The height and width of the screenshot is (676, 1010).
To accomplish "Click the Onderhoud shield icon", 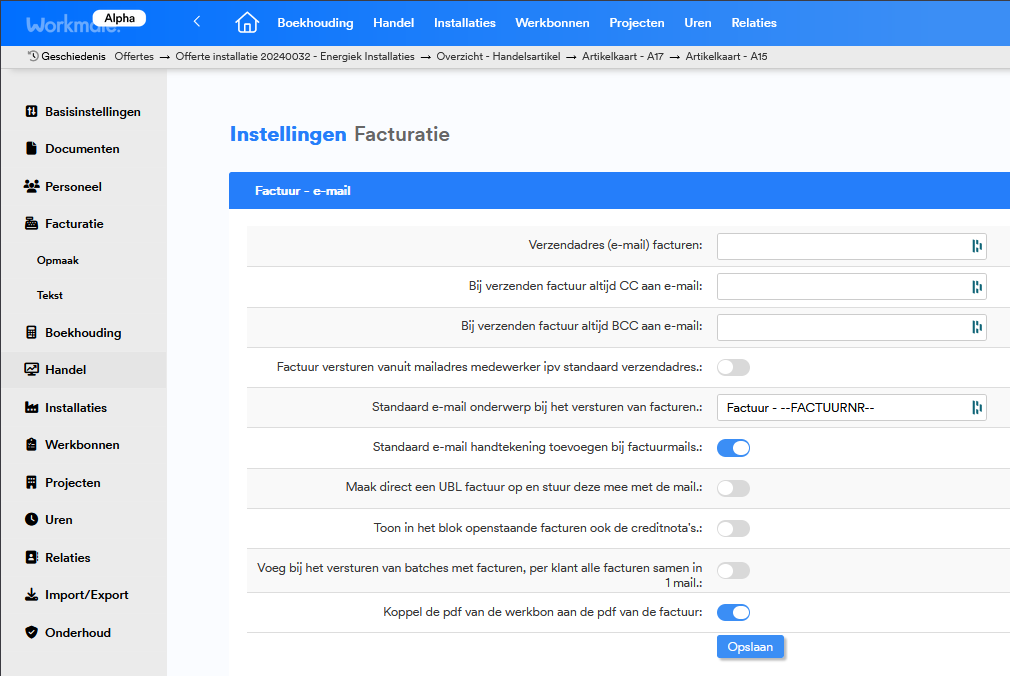I will [x=31, y=633].
